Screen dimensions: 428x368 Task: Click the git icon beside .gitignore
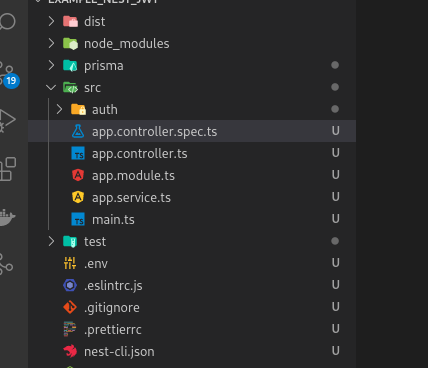(x=70, y=307)
